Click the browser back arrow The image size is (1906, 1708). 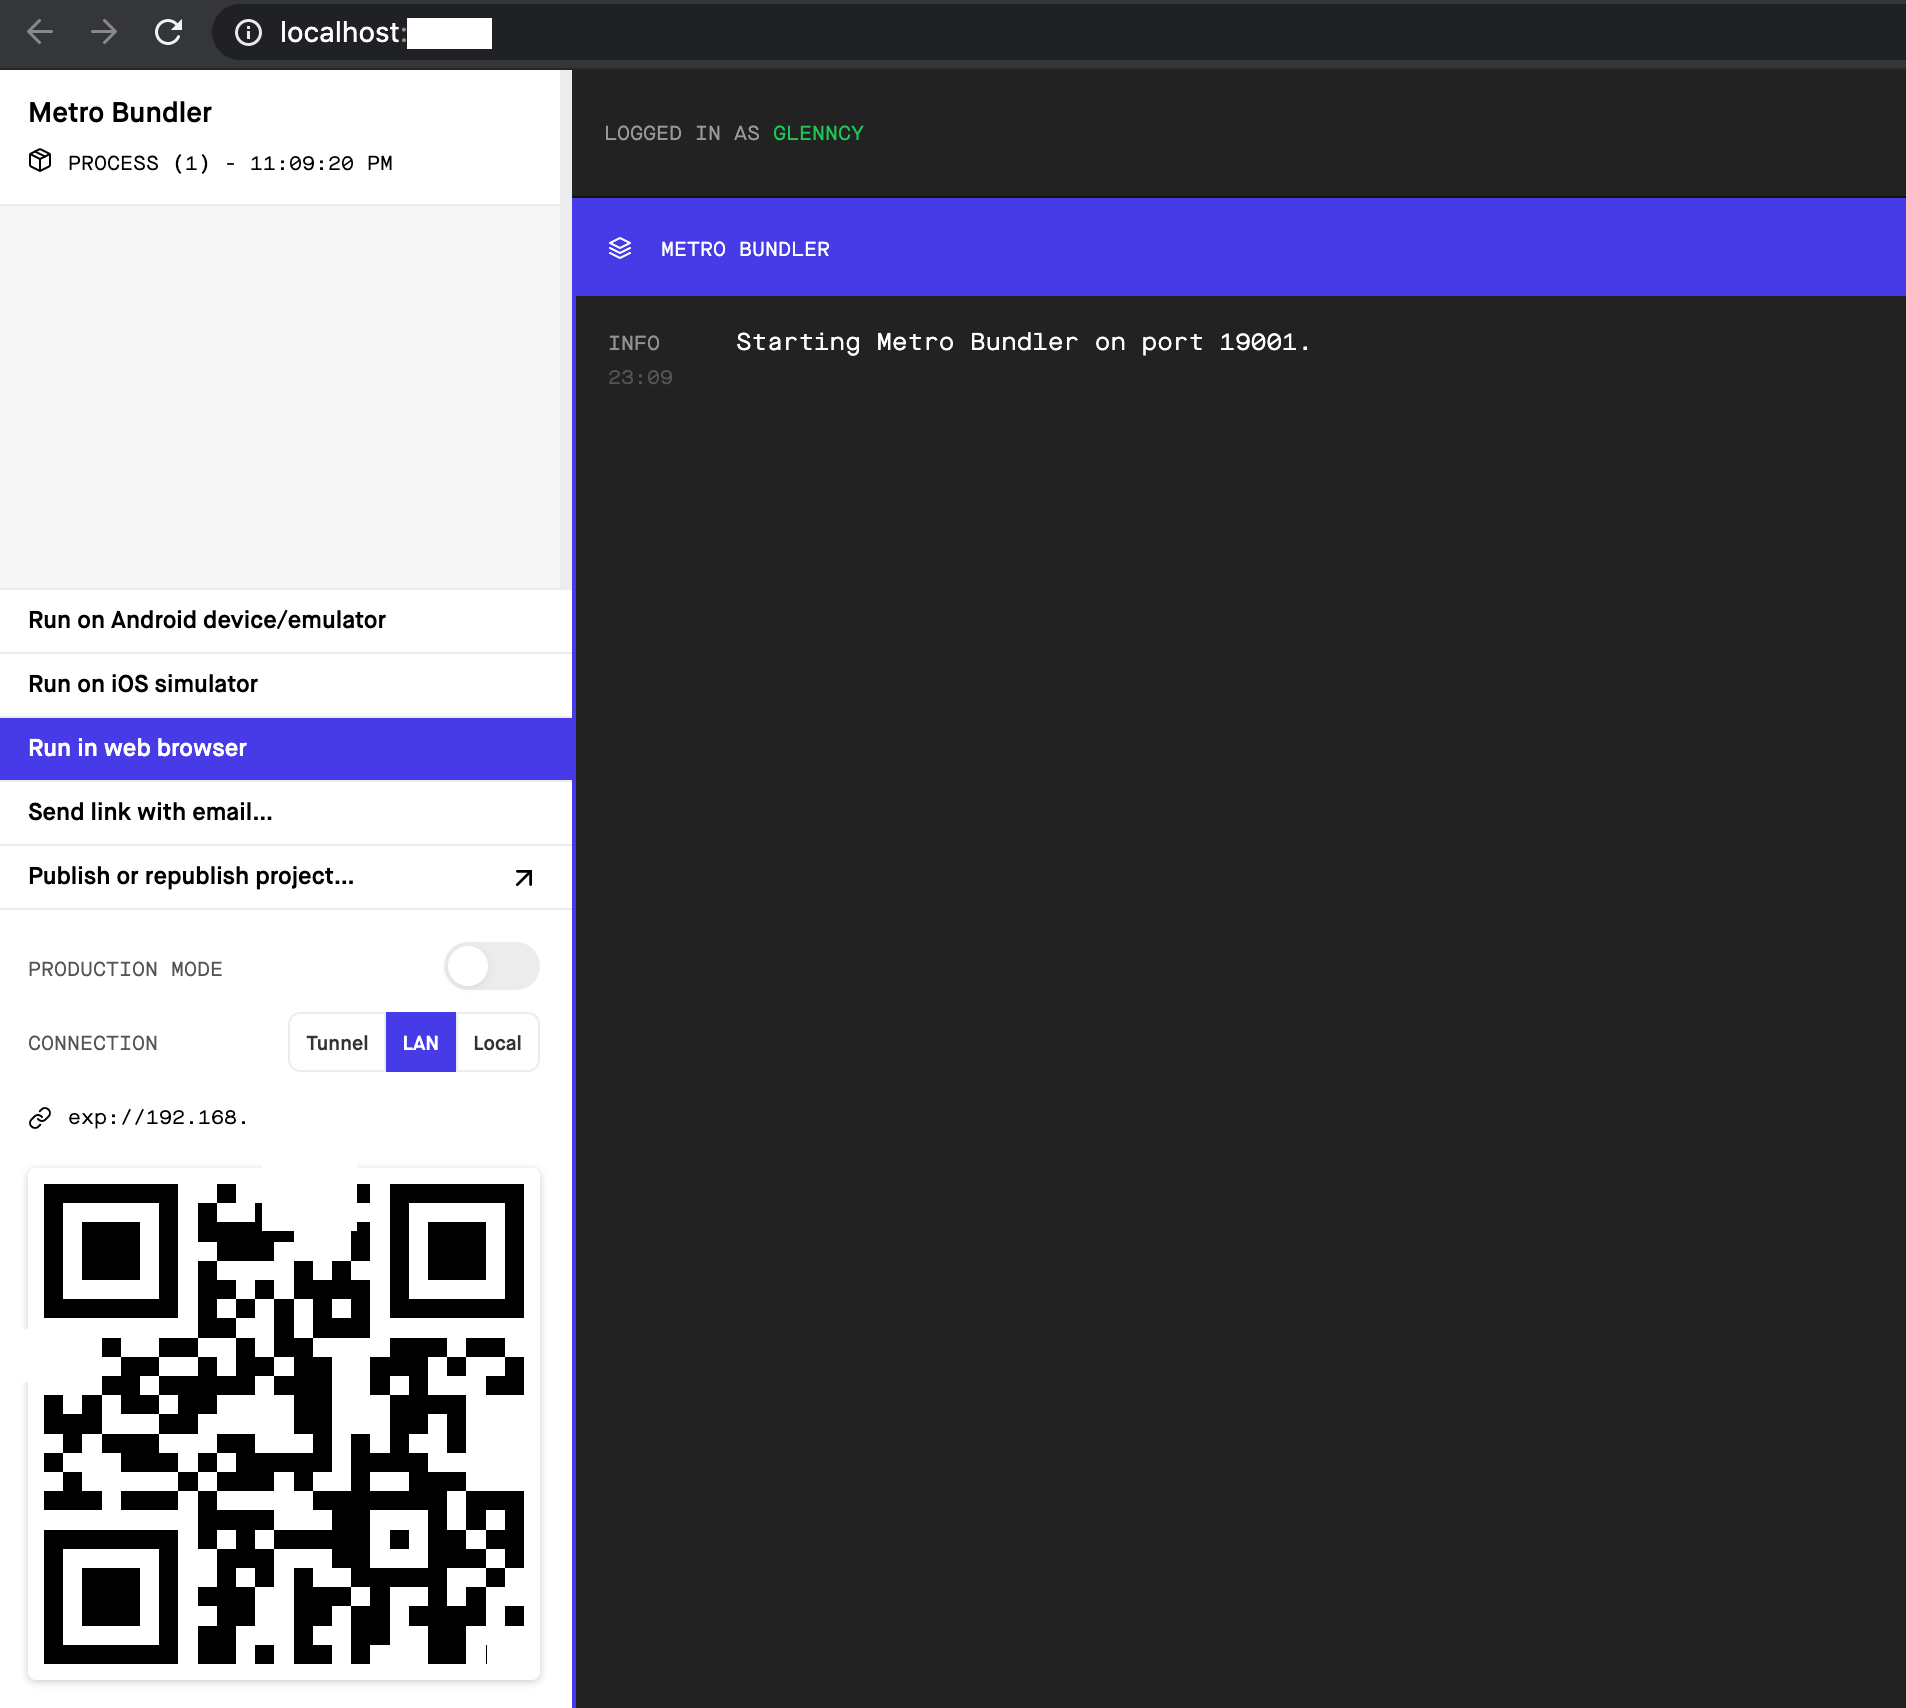point(40,32)
